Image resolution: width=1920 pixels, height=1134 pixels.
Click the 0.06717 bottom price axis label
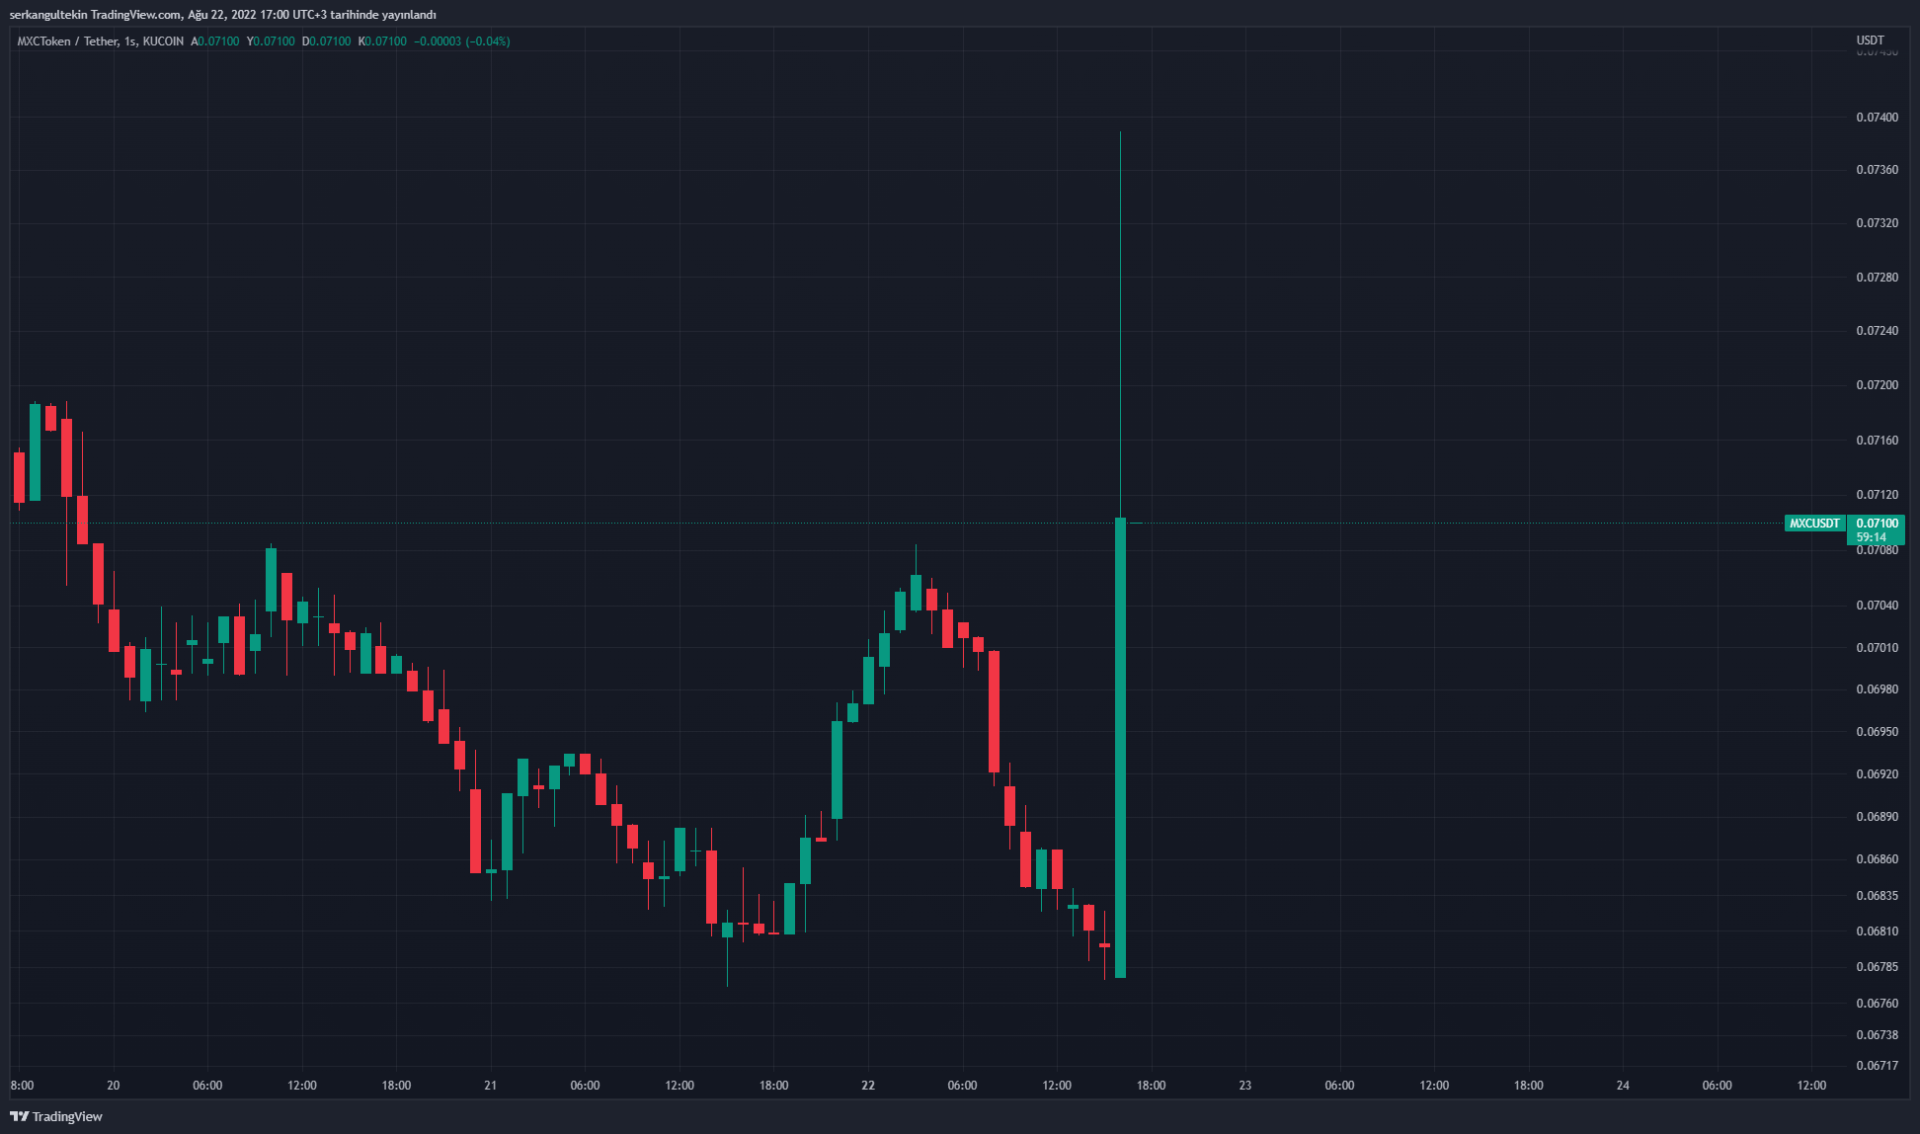[1876, 1065]
